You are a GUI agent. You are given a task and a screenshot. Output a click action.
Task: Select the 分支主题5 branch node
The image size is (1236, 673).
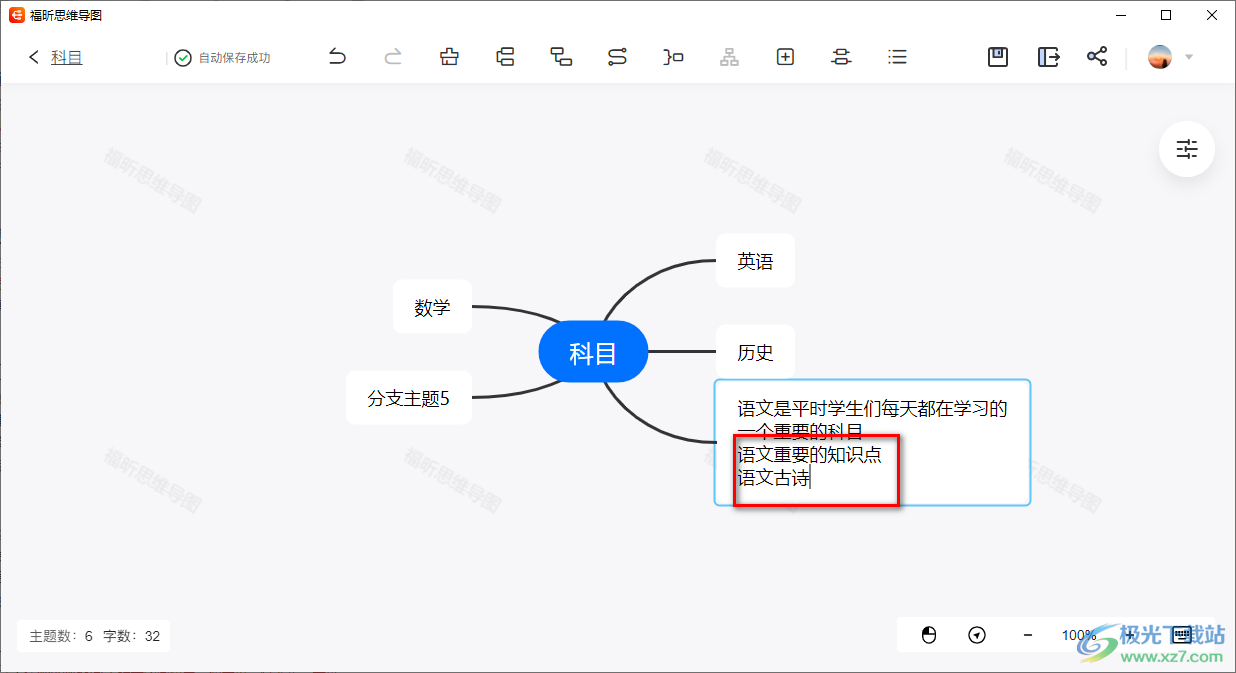point(408,398)
